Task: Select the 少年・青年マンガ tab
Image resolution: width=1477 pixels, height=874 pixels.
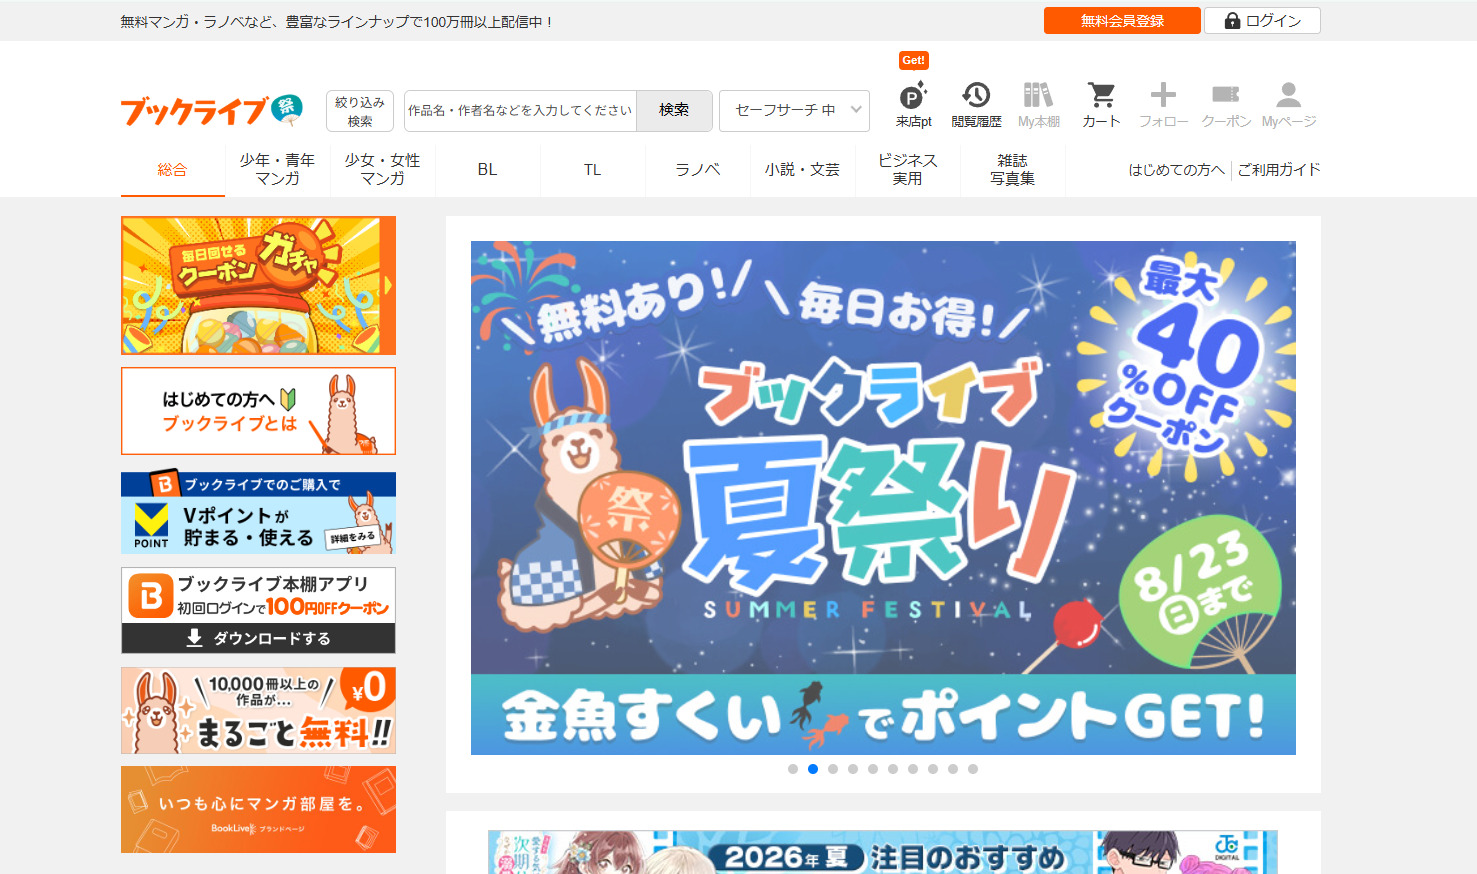Action: 277,170
